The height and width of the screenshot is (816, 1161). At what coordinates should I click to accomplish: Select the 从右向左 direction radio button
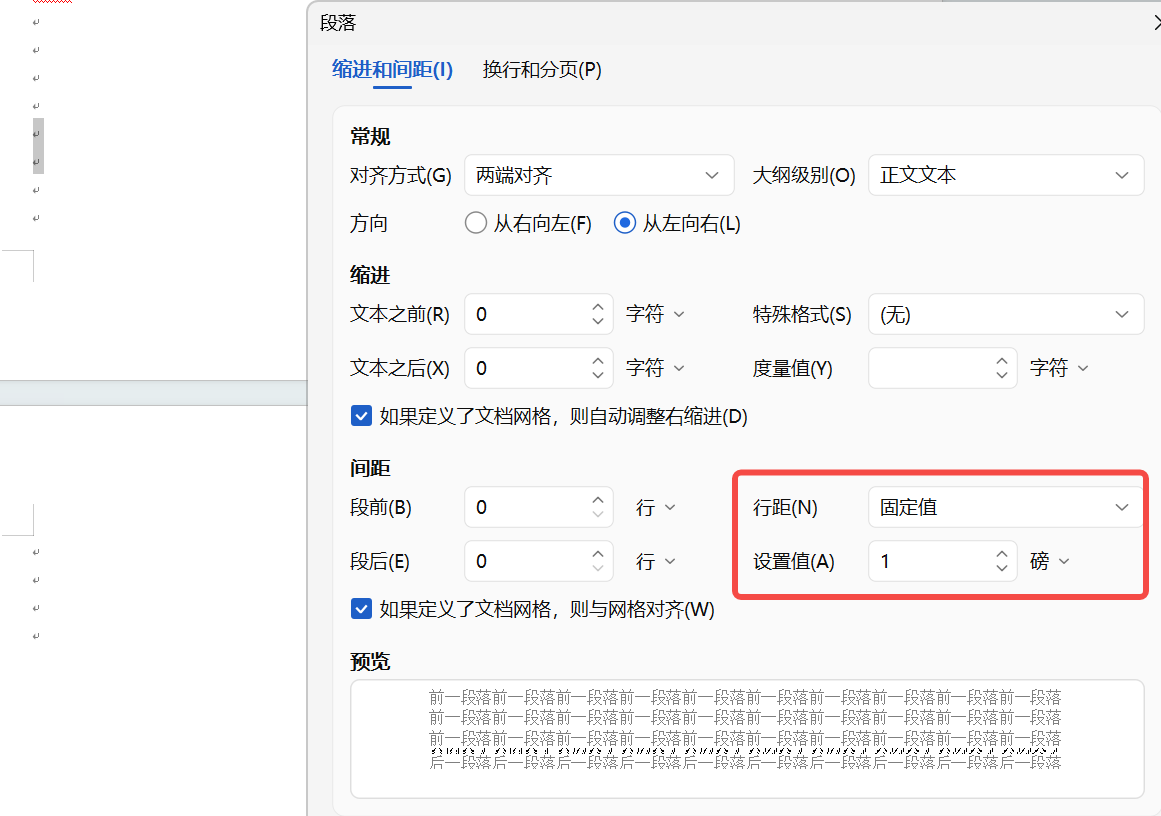tap(476, 223)
